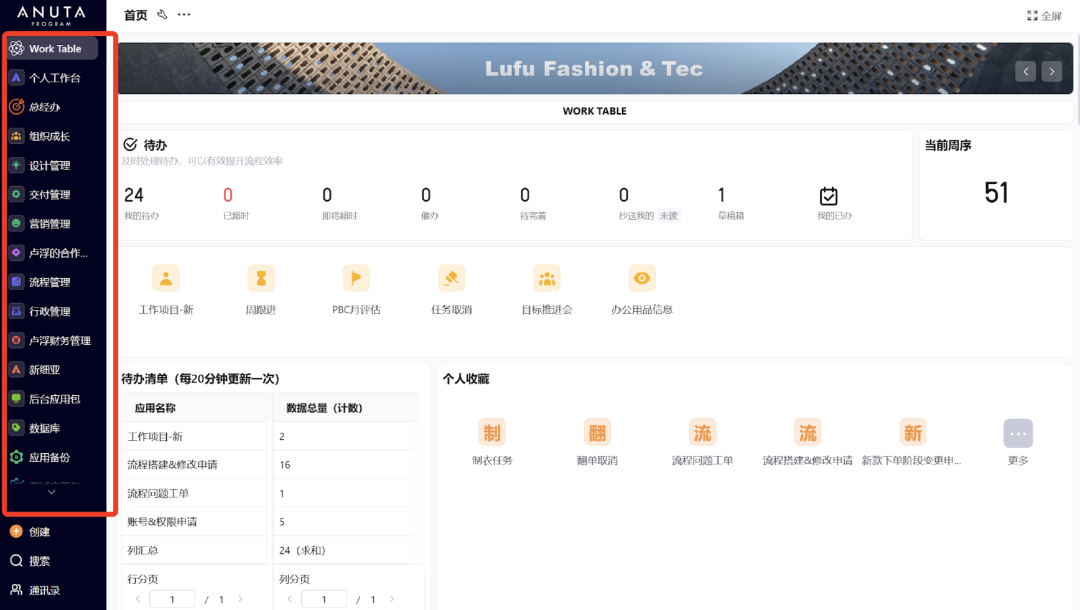Click the 列分页 page number field

pyautogui.click(x=324, y=599)
